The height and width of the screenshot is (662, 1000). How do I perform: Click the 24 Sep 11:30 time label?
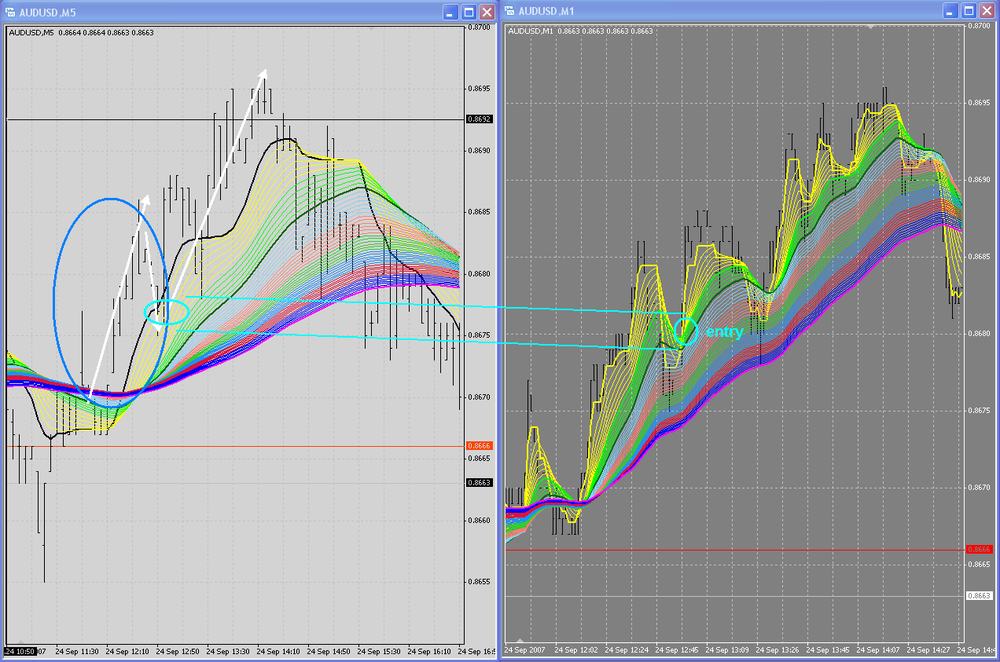point(77,652)
